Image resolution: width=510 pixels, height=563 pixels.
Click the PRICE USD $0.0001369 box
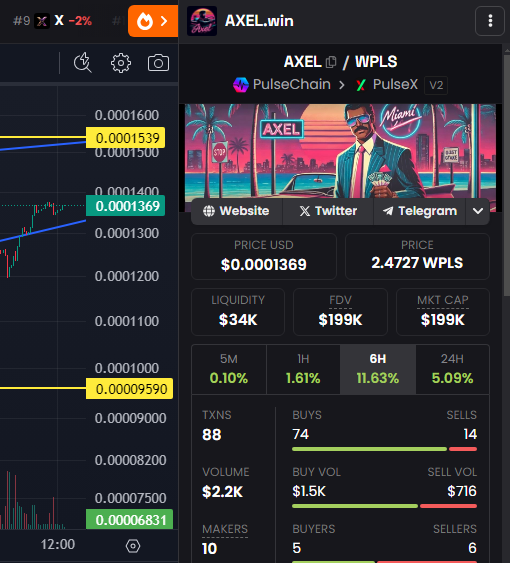pyautogui.click(x=264, y=256)
